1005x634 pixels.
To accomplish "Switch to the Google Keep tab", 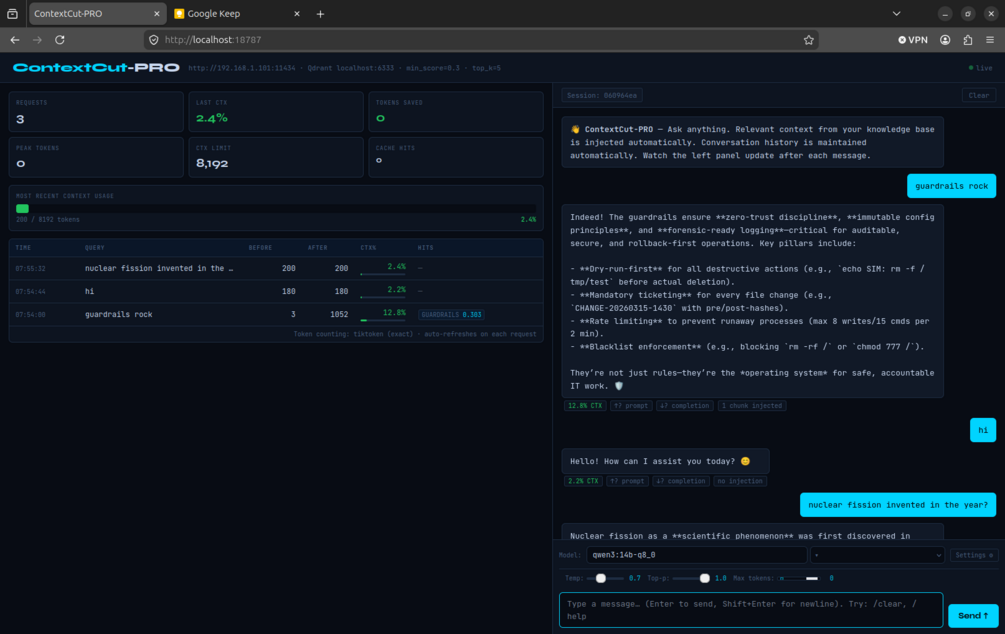I will (x=237, y=13).
